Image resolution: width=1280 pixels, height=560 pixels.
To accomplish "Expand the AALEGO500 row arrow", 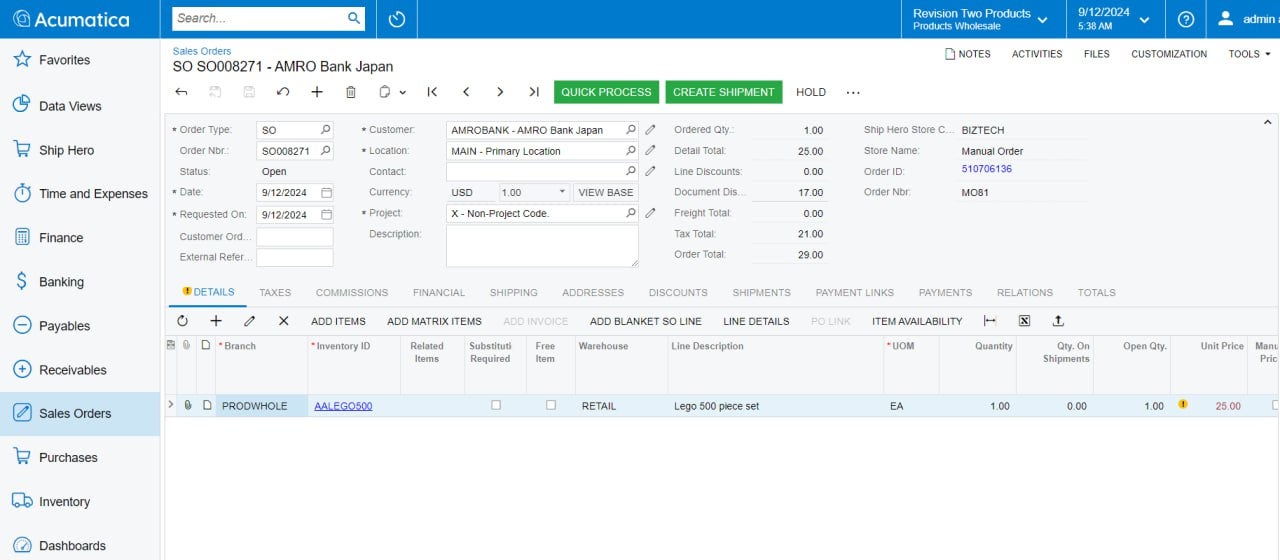I will click(x=170, y=405).
